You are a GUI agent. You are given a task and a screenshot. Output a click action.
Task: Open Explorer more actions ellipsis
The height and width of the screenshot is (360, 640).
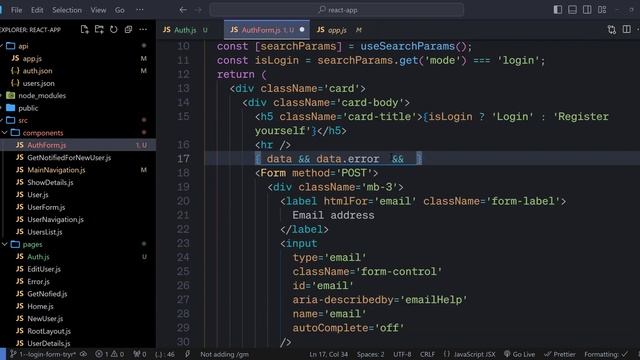[143, 29]
